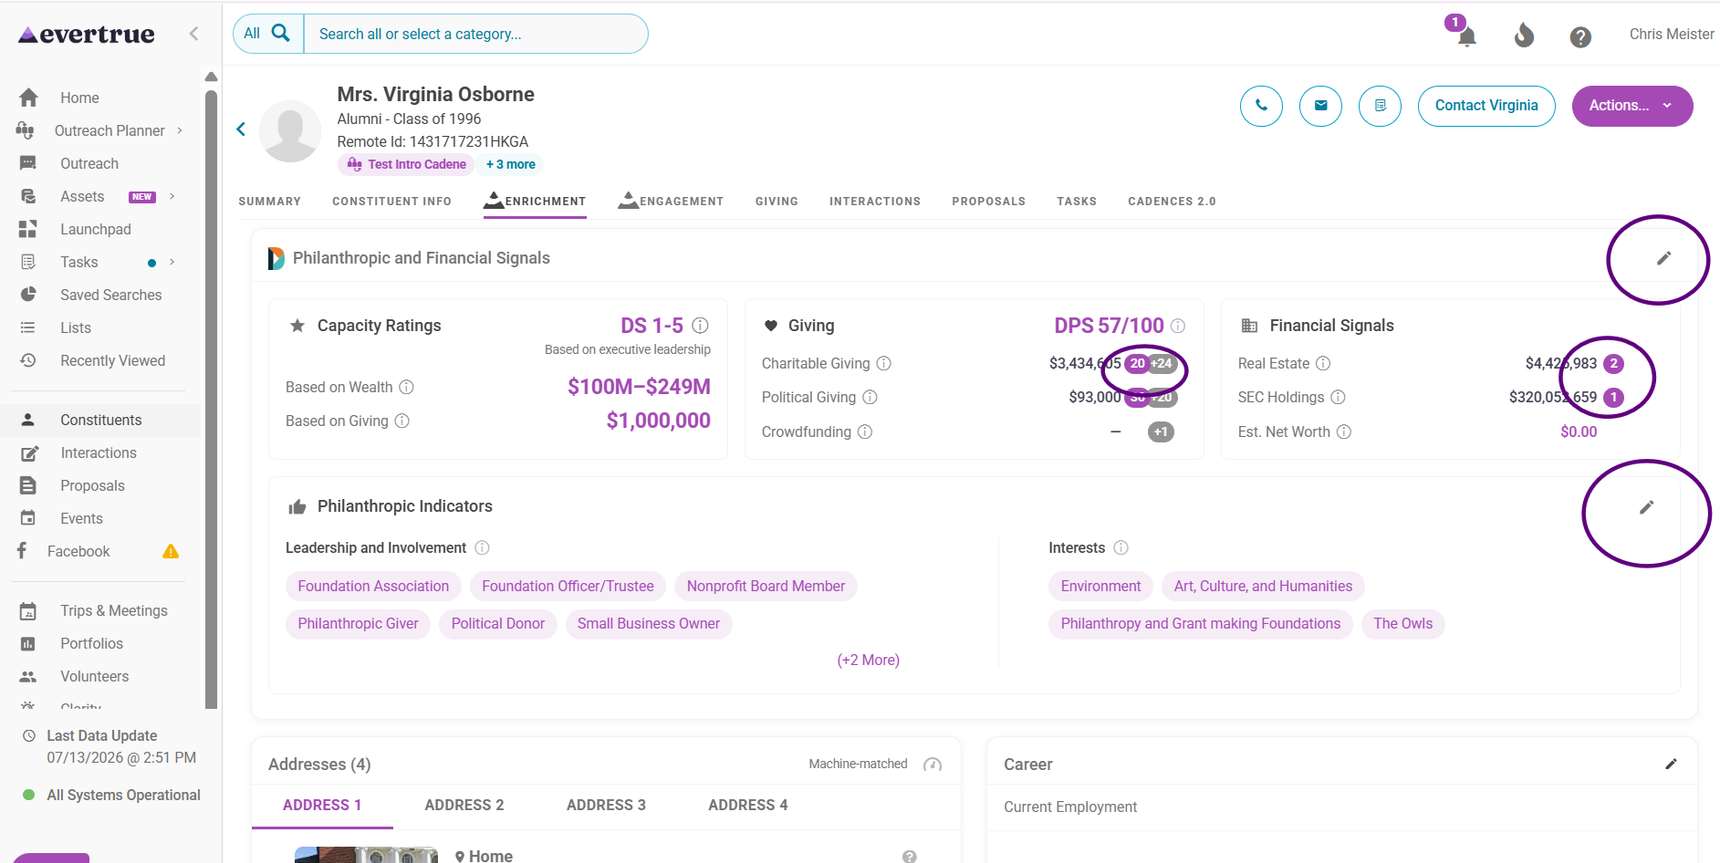Click the Contact Virginia button
The width and height of the screenshot is (1720, 863).
point(1486,106)
